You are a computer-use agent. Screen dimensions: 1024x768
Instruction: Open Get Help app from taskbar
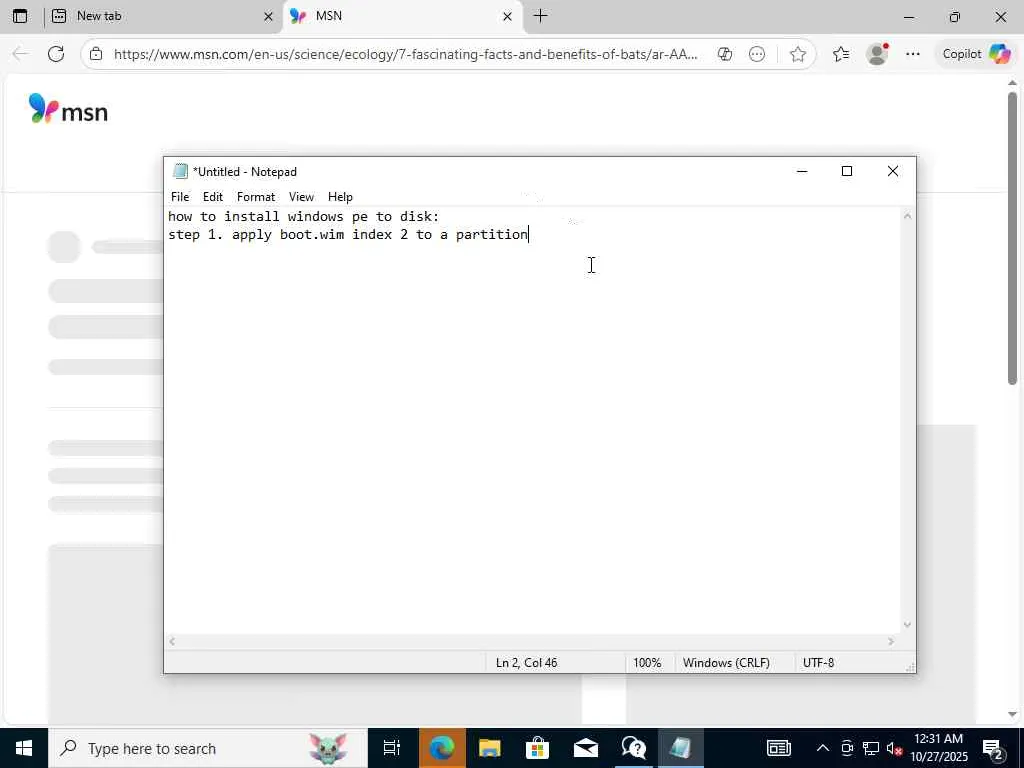coord(633,748)
